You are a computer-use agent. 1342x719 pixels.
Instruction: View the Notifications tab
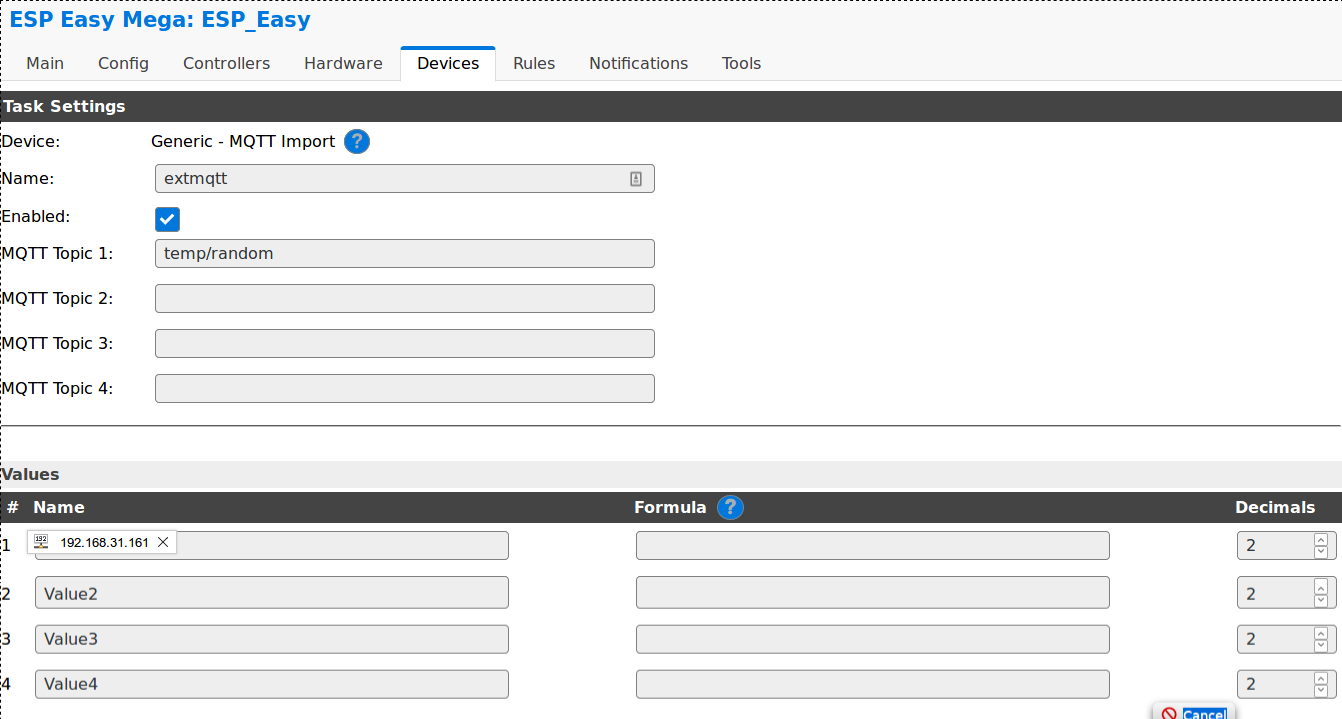pos(639,63)
